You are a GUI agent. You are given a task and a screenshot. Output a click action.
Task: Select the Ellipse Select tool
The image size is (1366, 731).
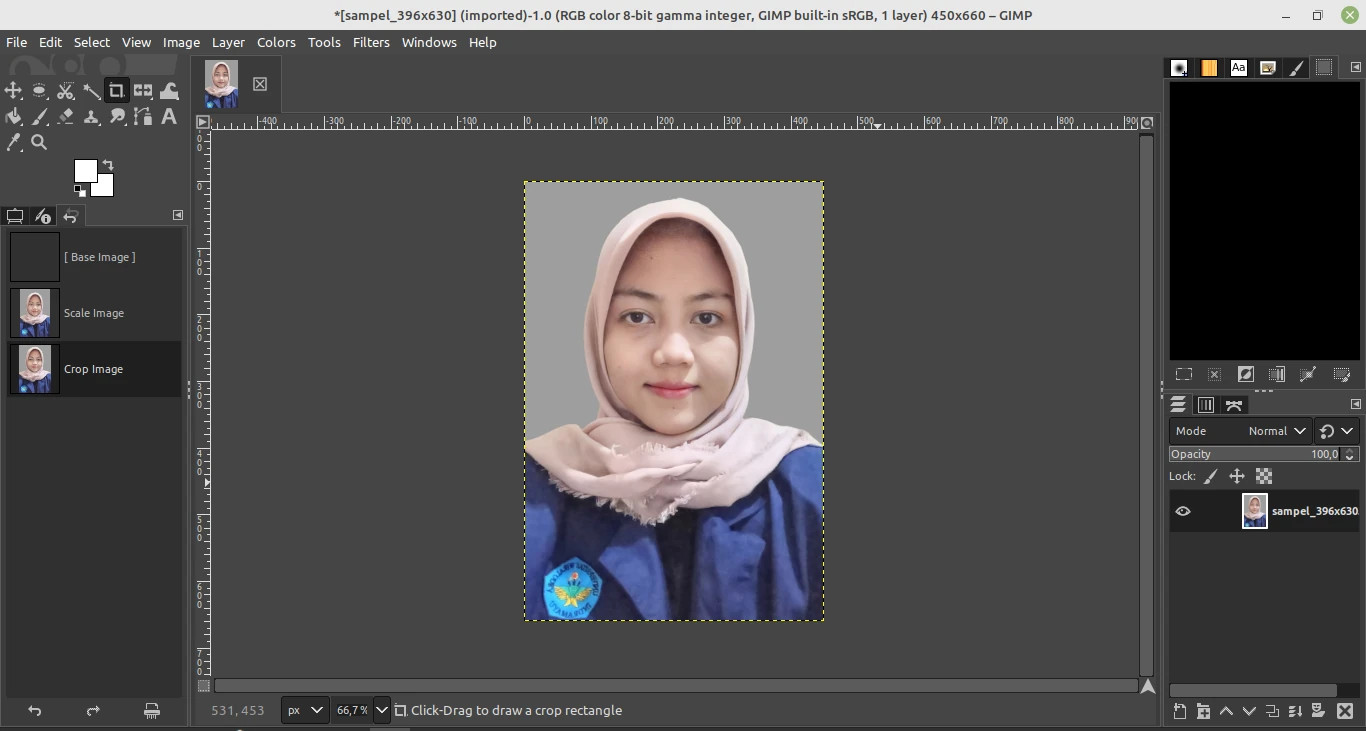tap(39, 91)
